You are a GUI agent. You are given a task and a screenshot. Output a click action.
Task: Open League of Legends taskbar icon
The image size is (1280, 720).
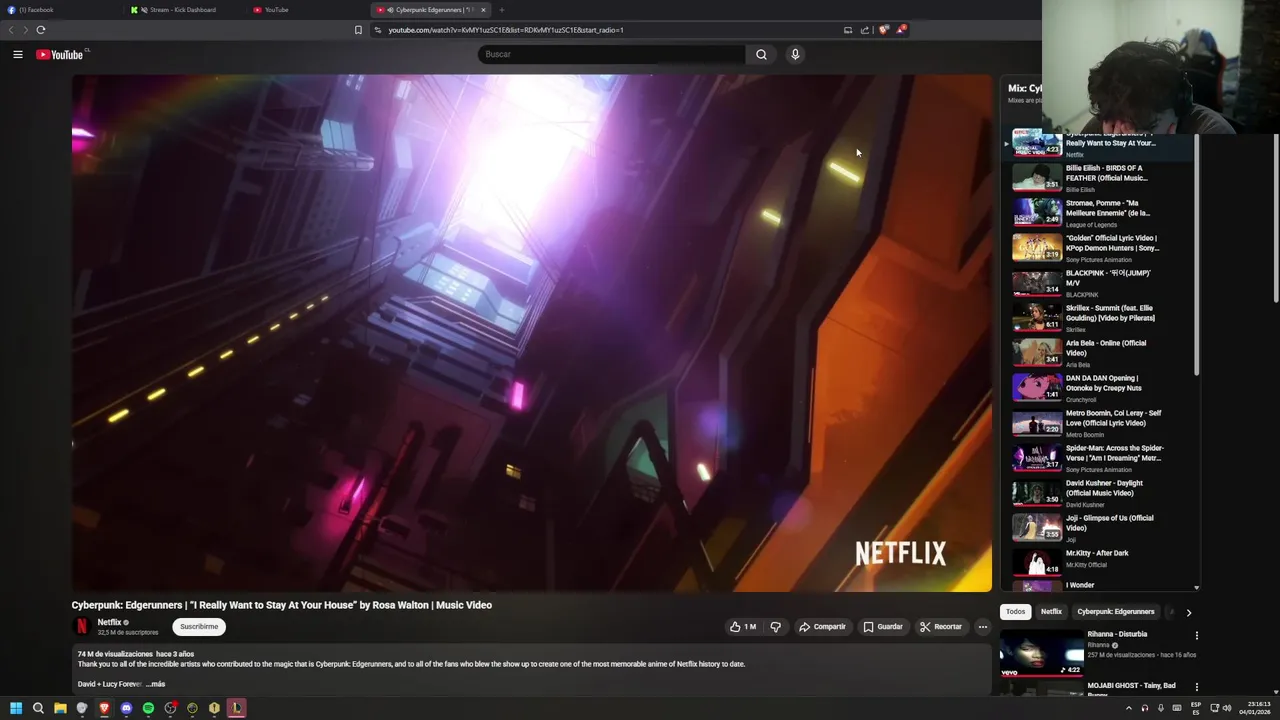click(x=236, y=708)
